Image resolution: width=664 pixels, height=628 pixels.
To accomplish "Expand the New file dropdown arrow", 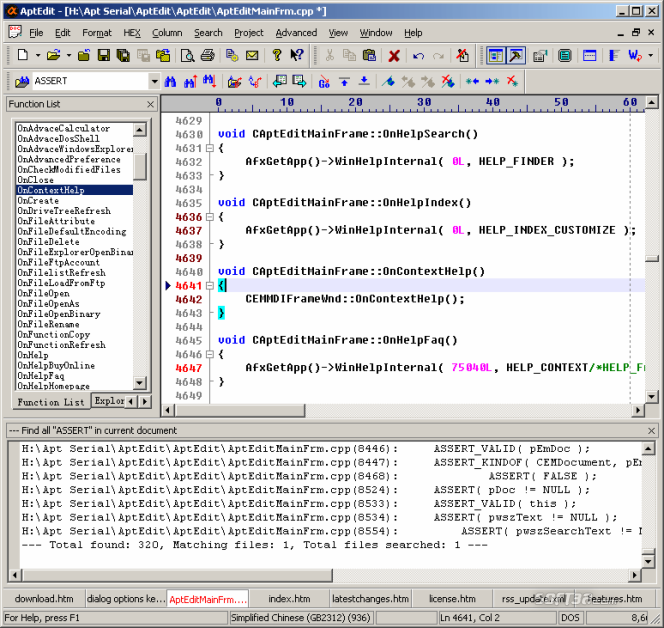I will [x=36, y=56].
